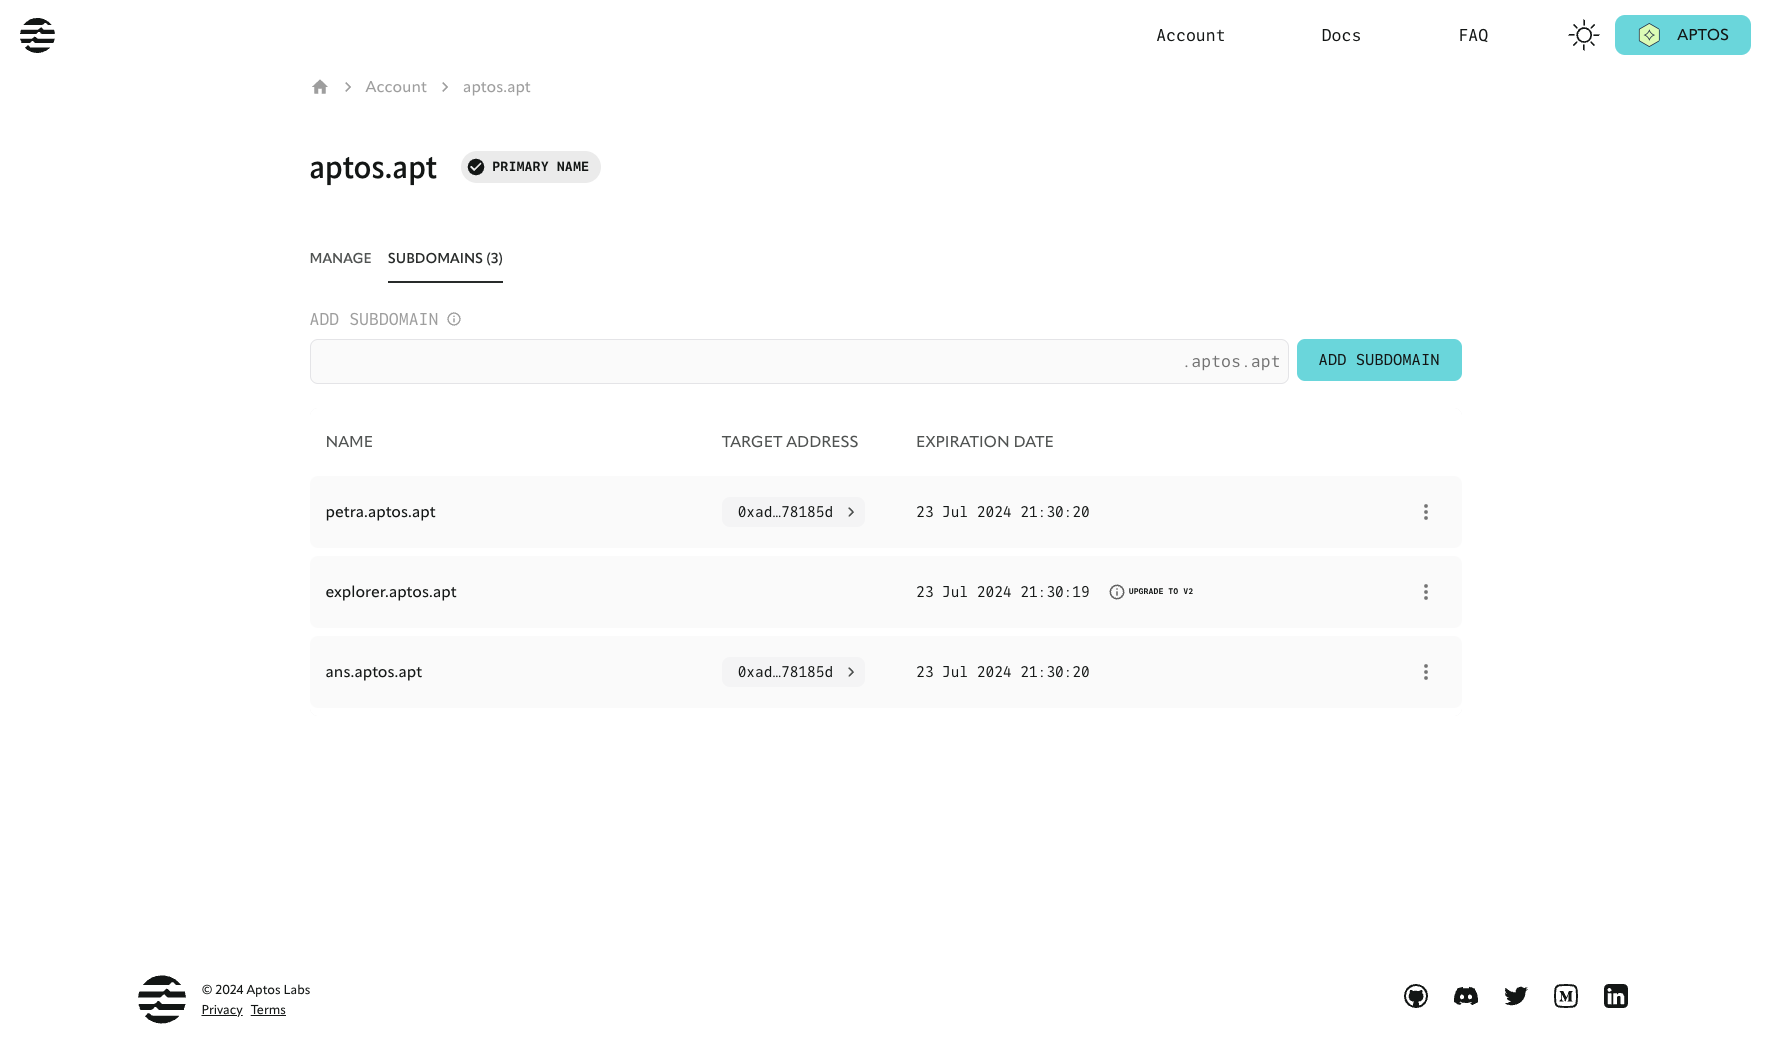
Task: Click petra.aptos.apt expiration date value
Action: [x=1003, y=512]
